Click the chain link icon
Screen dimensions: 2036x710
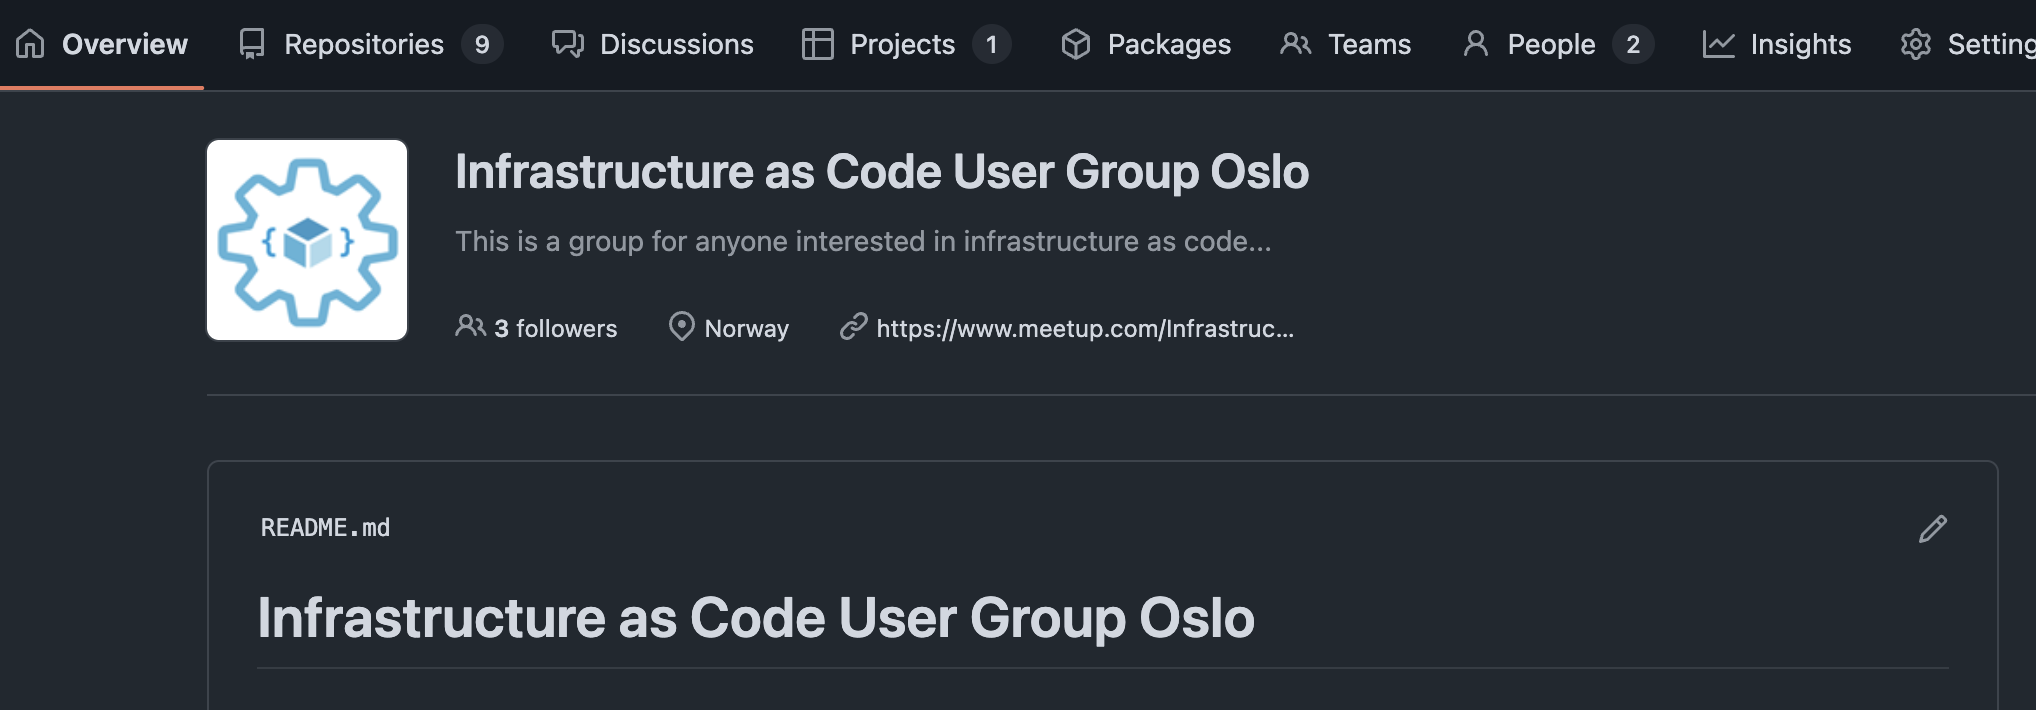pyautogui.click(x=853, y=327)
